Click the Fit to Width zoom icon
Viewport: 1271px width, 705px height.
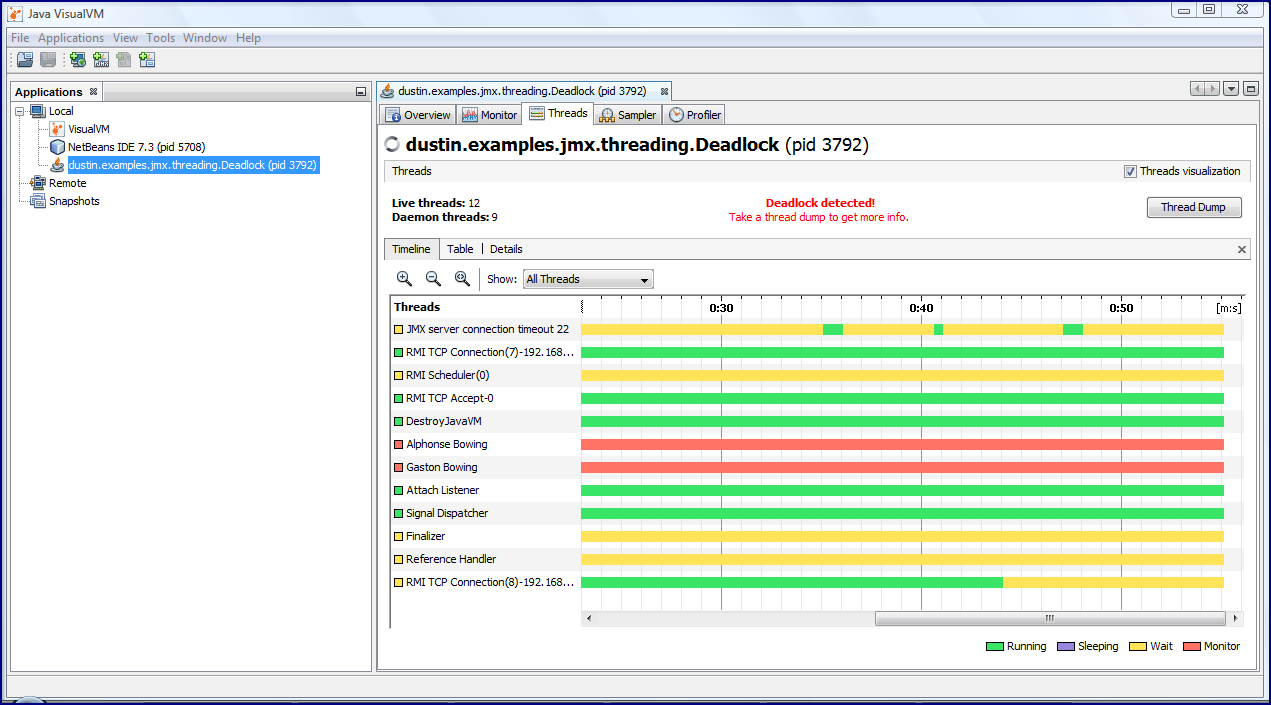pos(462,279)
